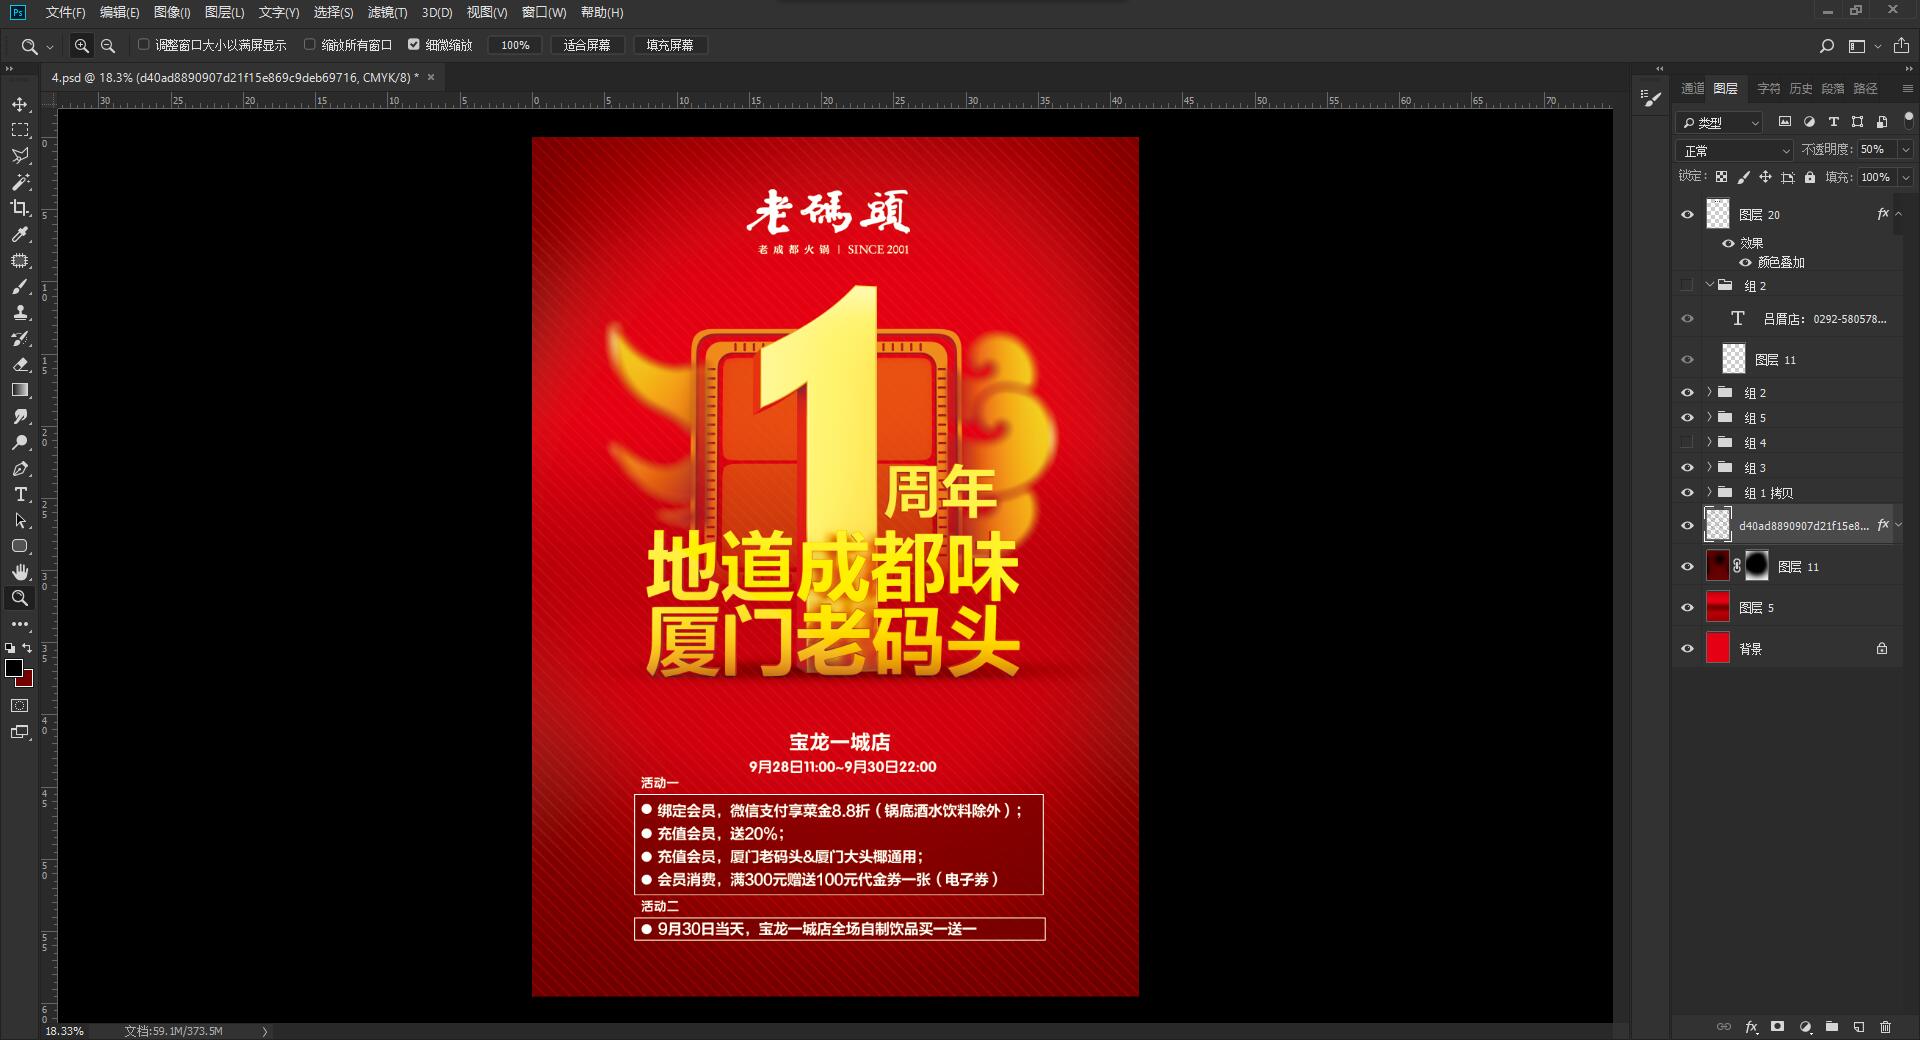This screenshot has height=1040, width=1920.
Task: Select the Move tool
Action: click(x=20, y=104)
